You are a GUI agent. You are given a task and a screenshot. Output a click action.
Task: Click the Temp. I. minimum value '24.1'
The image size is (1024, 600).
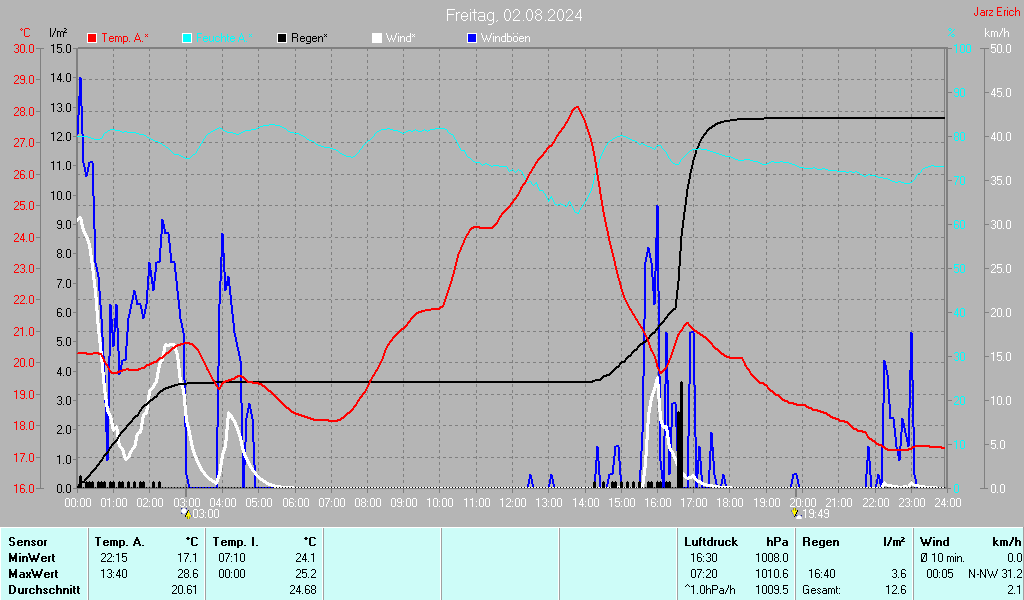[306, 558]
